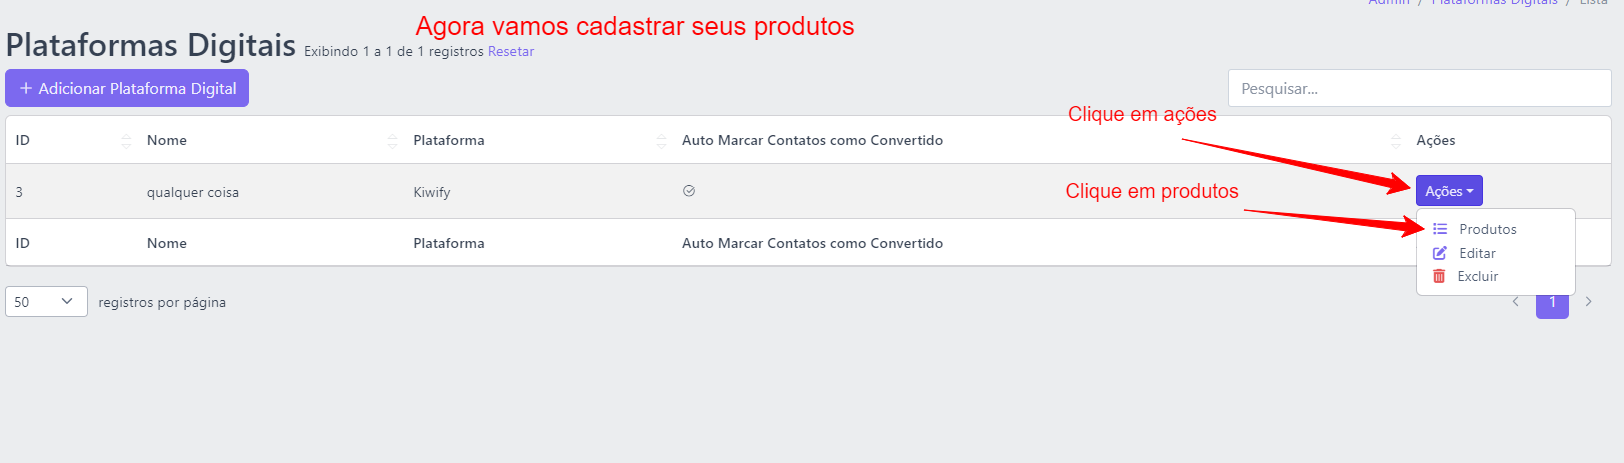
Task: Click Adicionar Plataforma Digital button
Action: (127, 88)
